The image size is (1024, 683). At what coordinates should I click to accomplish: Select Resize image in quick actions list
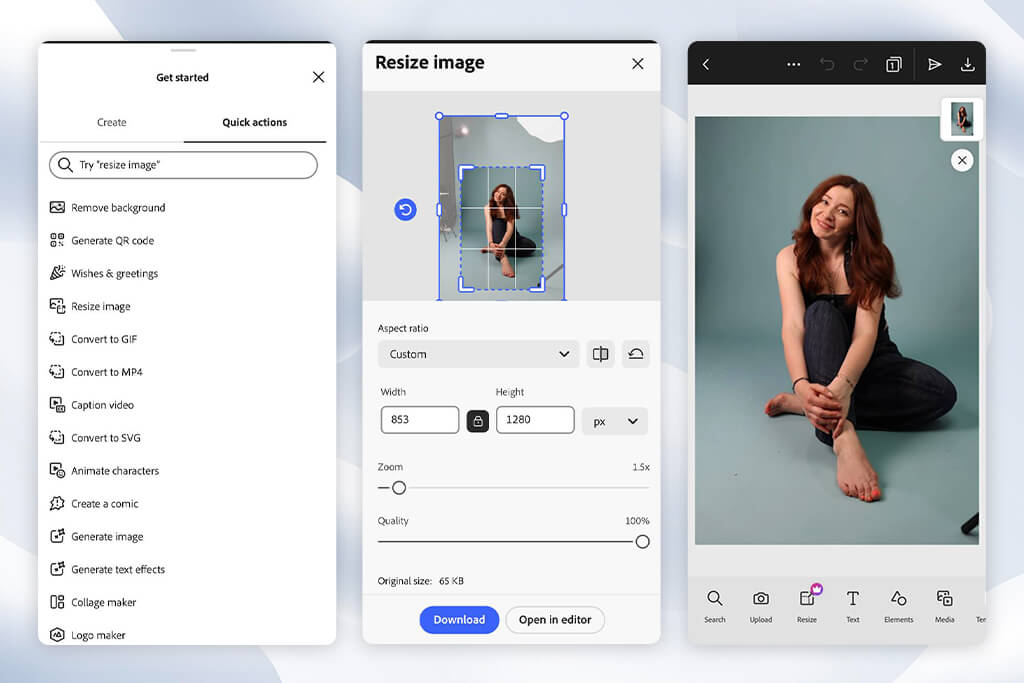click(90, 306)
